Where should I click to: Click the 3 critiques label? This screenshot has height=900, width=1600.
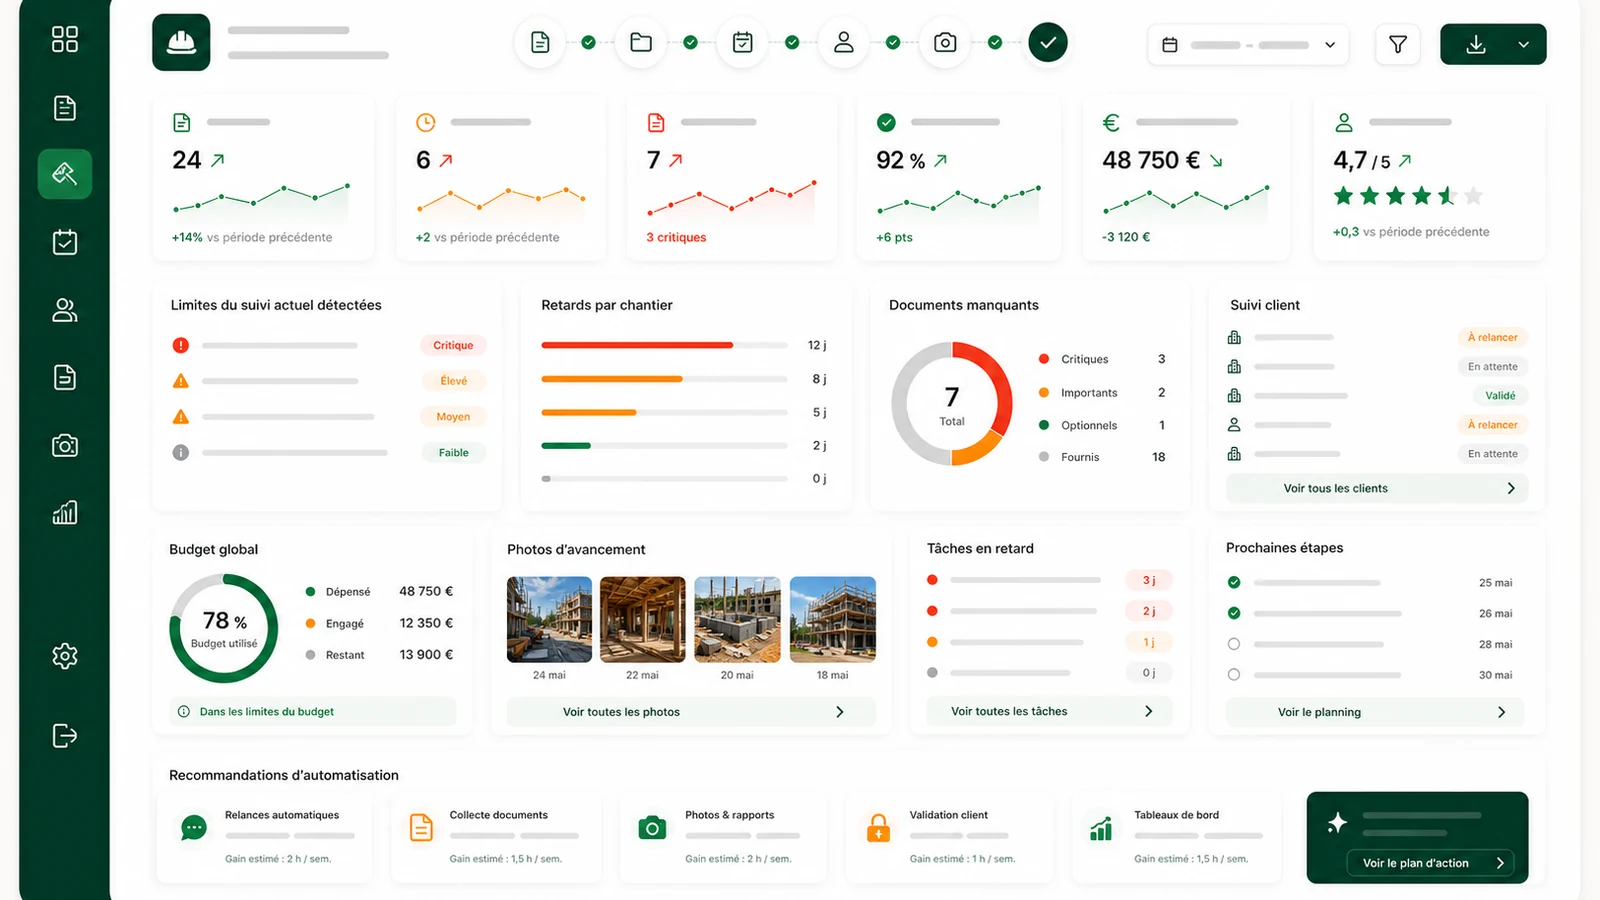pos(676,237)
